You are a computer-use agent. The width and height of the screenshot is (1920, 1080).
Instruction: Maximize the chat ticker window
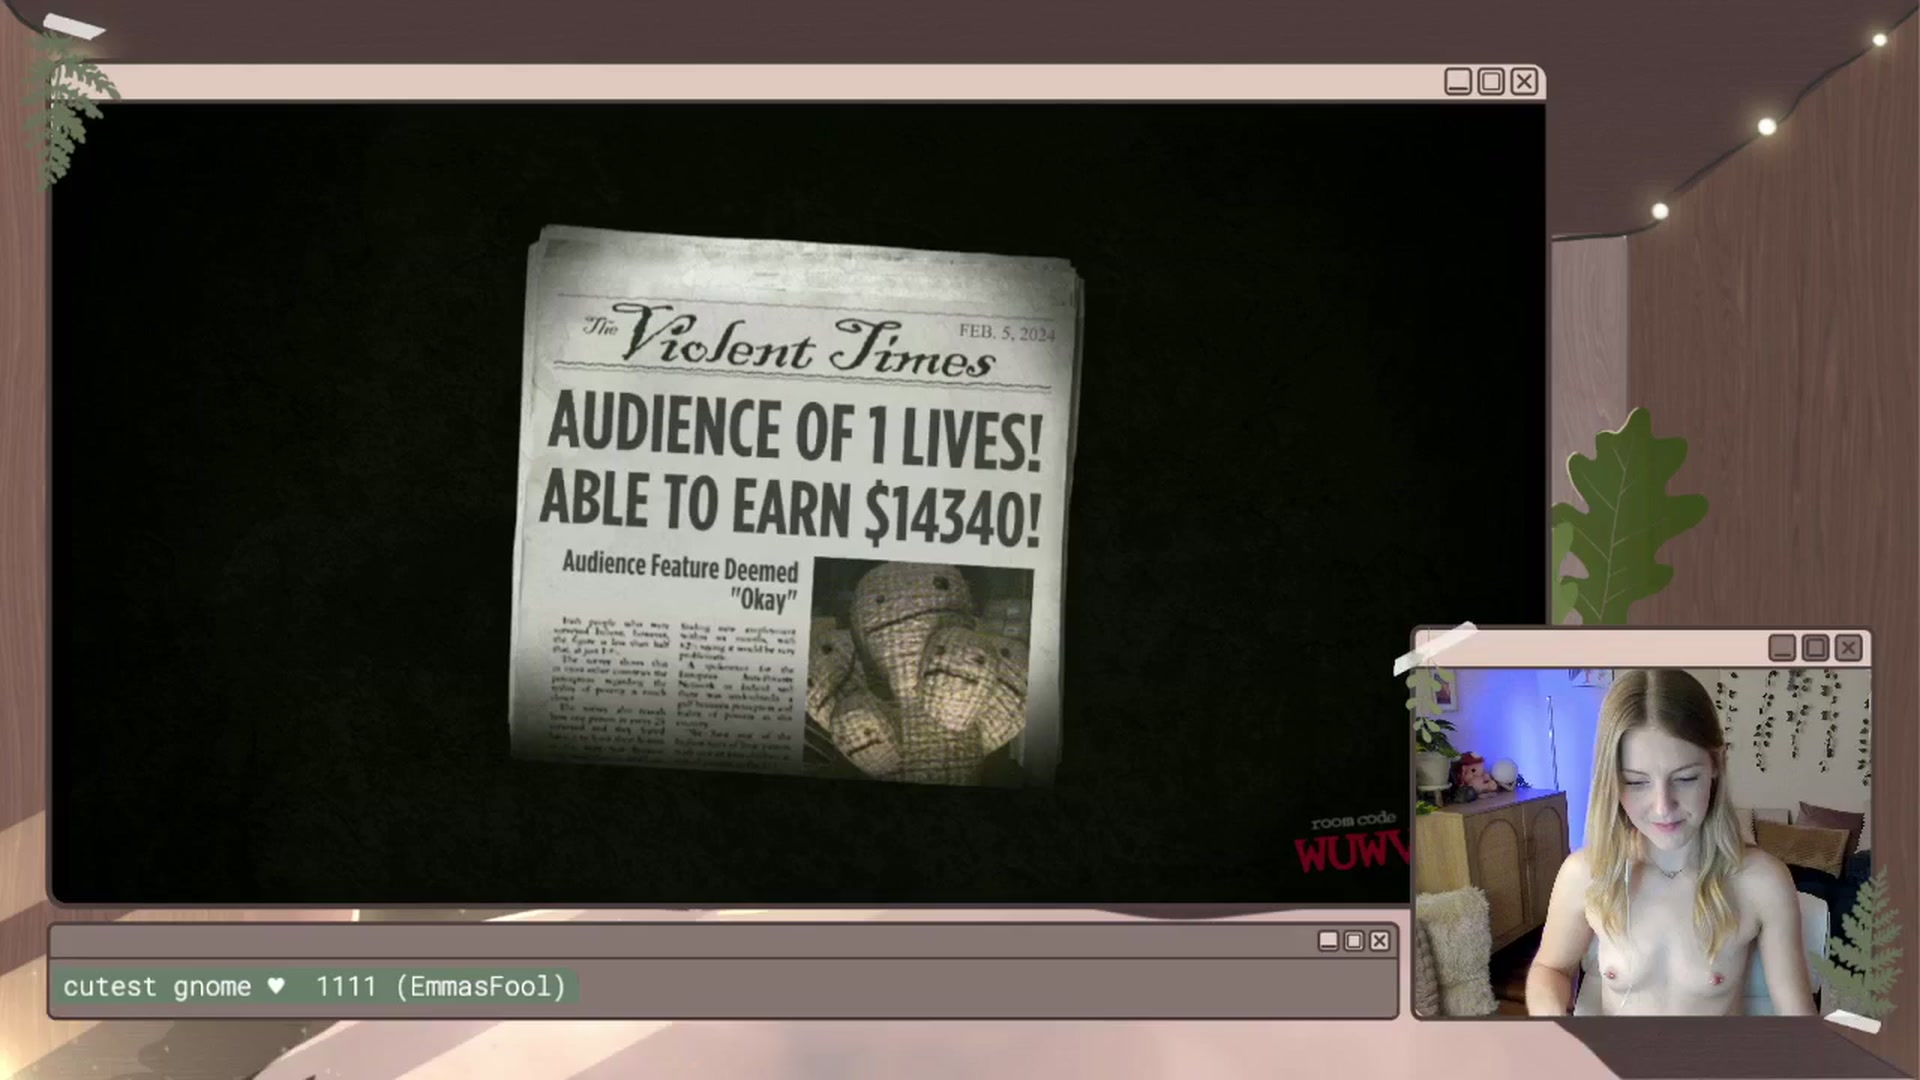point(1354,941)
